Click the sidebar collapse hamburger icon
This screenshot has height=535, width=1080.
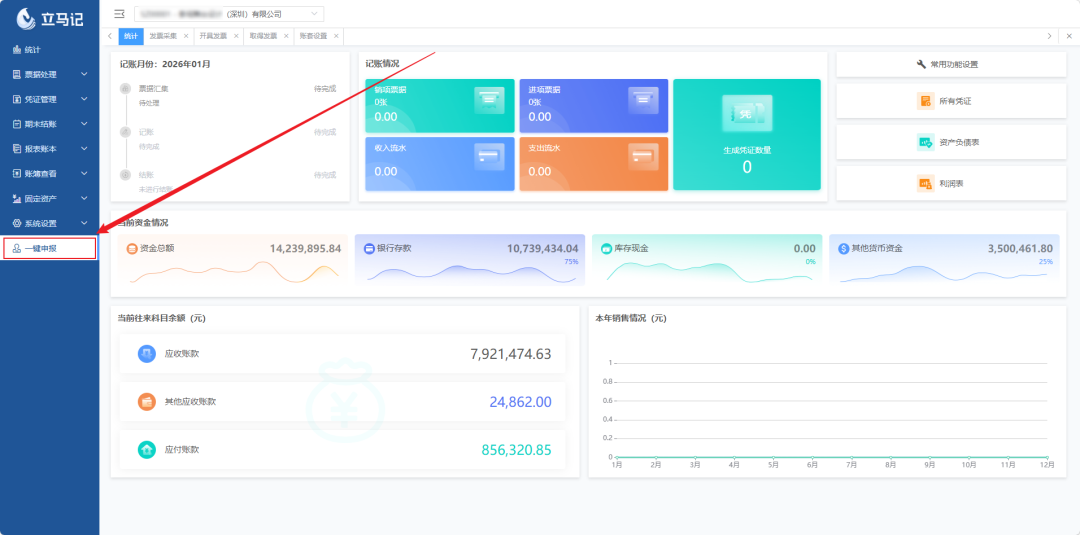point(119,14)
